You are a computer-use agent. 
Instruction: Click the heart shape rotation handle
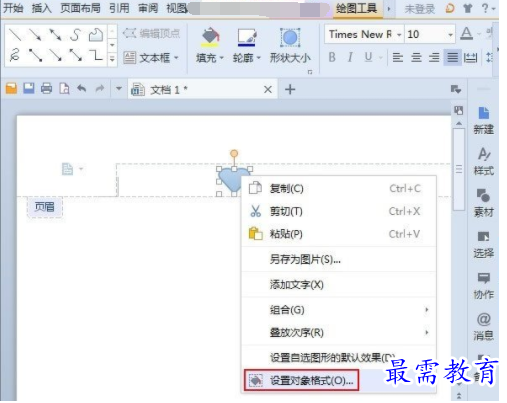click(234, 153)
